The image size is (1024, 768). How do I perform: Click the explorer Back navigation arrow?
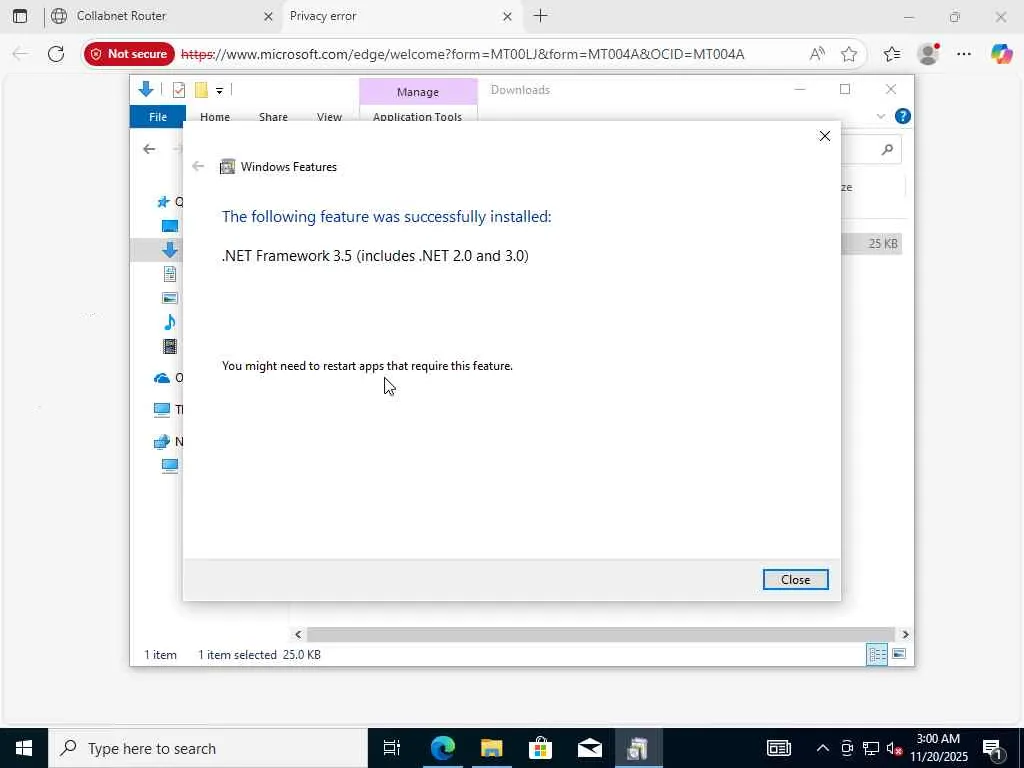click(x=149, y=149)
